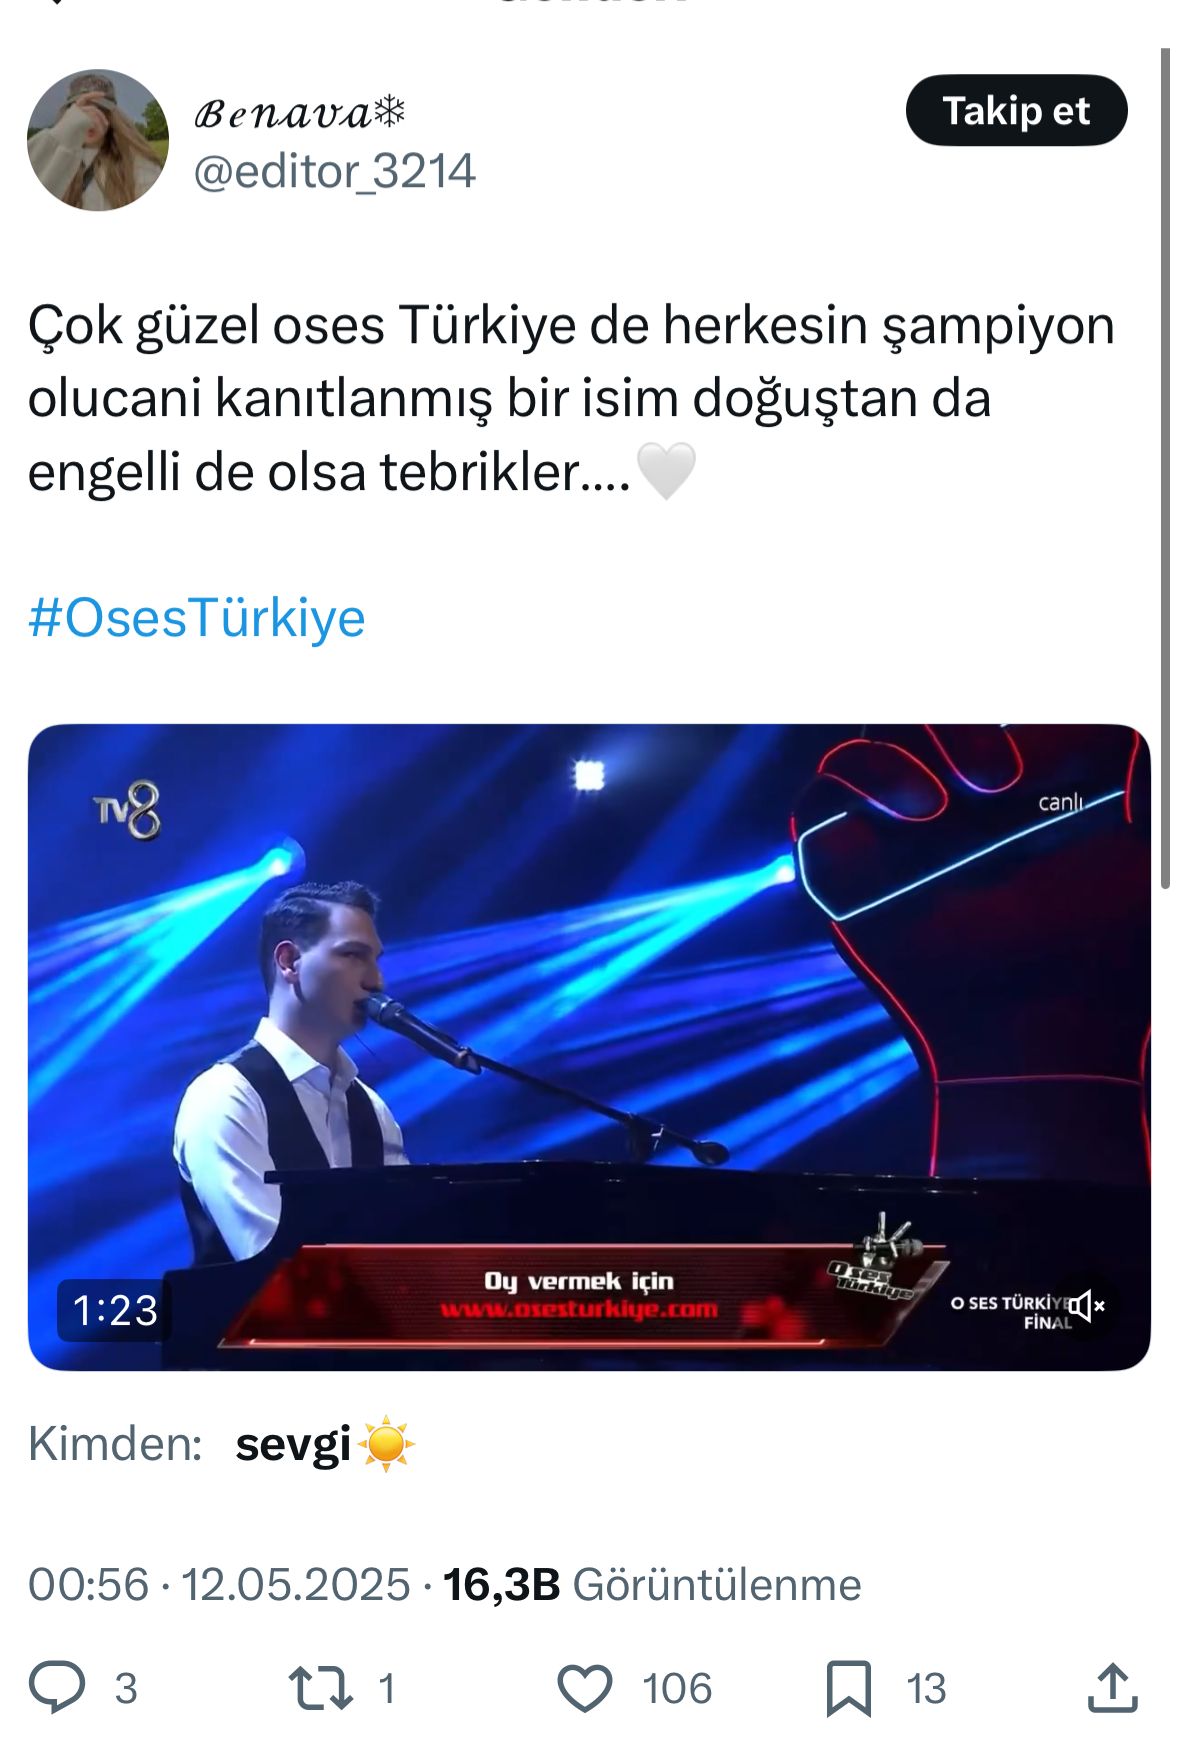Like the tweet with the heart icon
Viewport: 1179px width, 1762px height.
584,1689
